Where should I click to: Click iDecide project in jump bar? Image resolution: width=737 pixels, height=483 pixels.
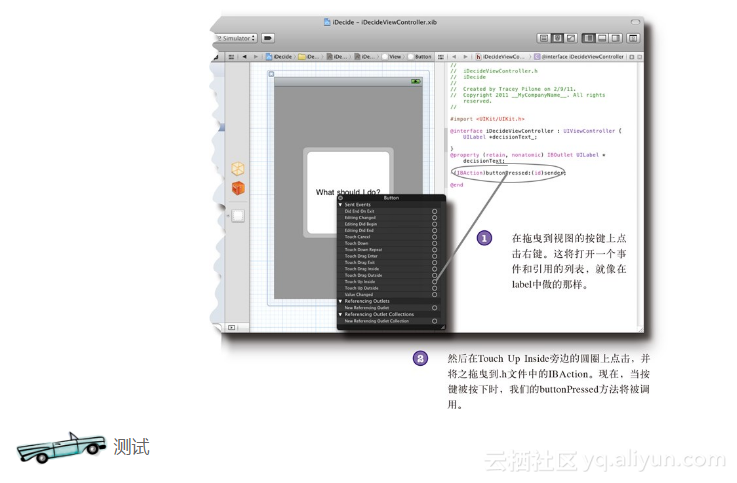pyautogui.click(x=279, y=56)
